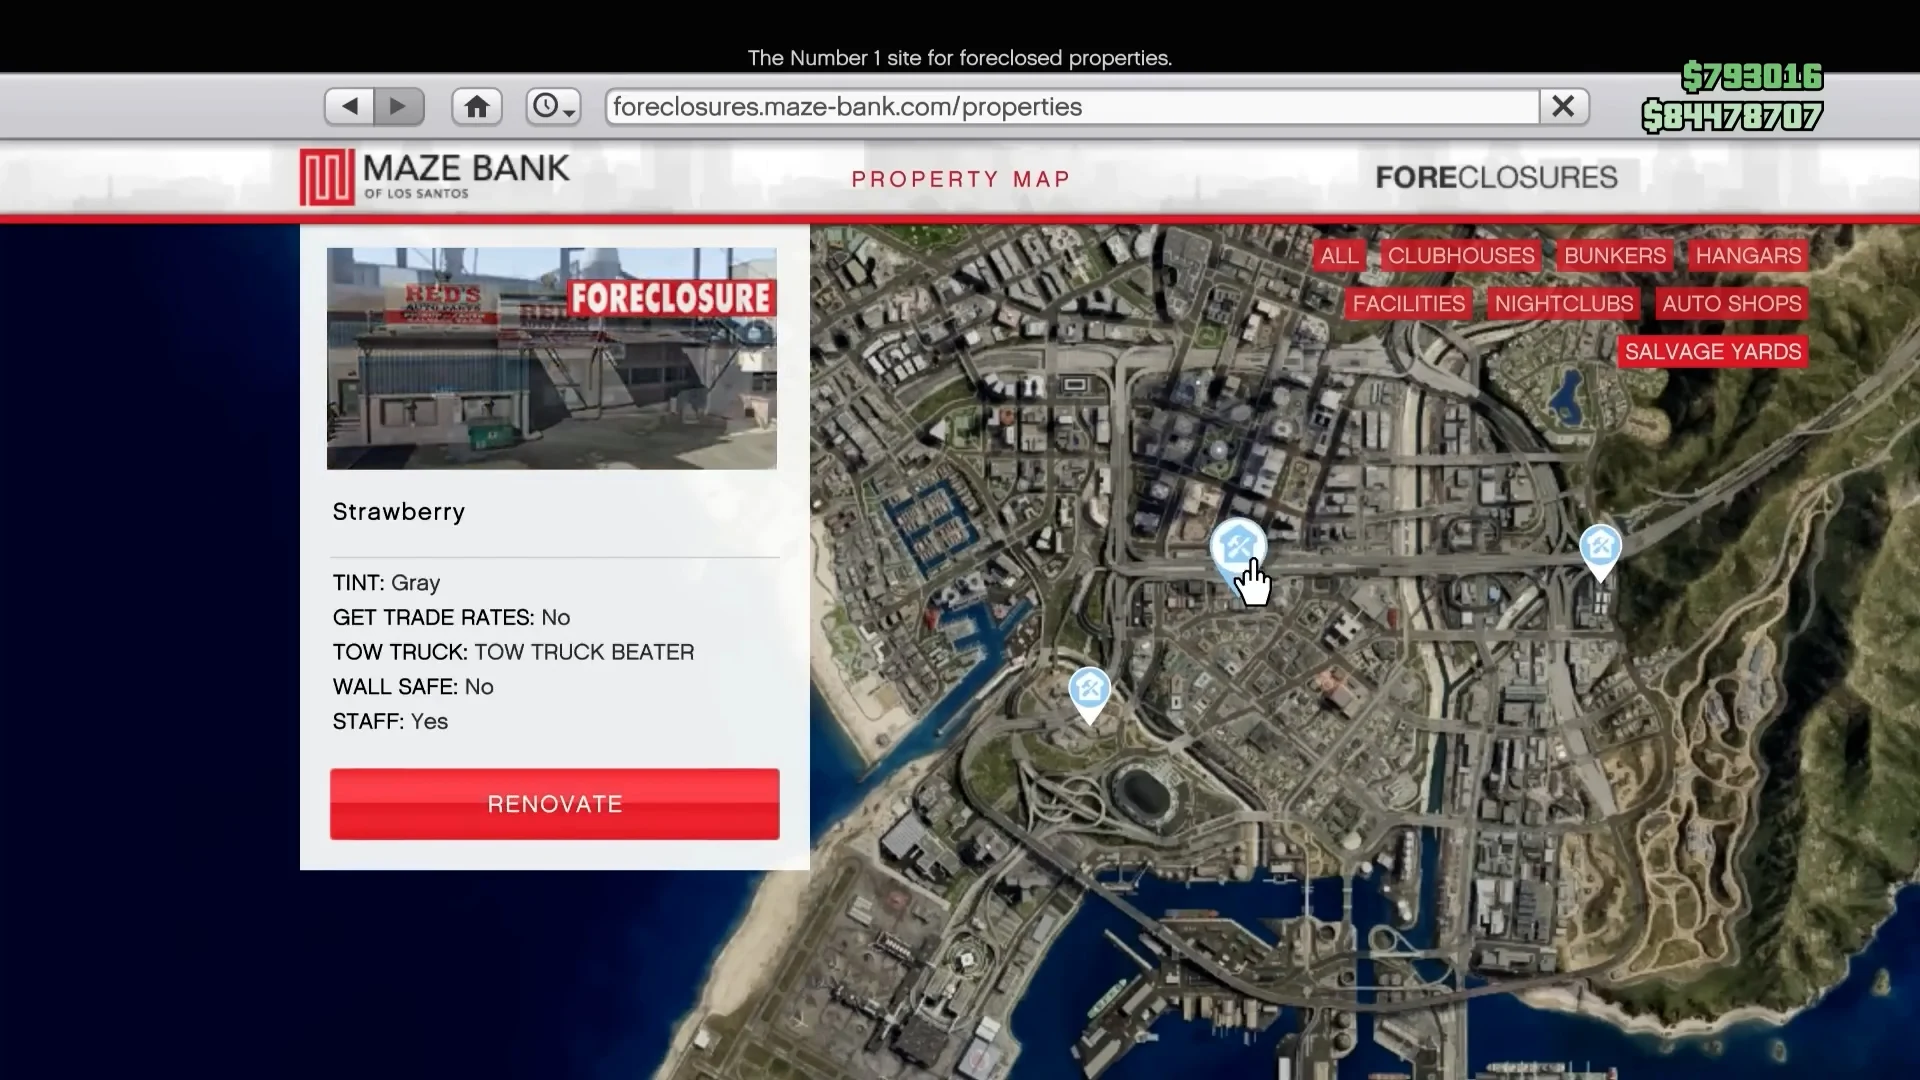Filter map by FACILITIES

pyautogui.click(x=1408, y=304)
